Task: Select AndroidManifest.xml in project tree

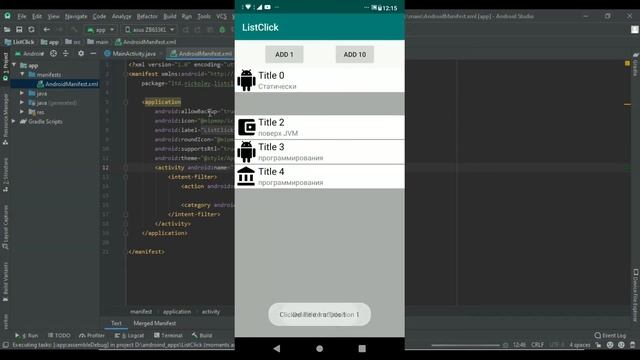Action: (x=68, y=84)
